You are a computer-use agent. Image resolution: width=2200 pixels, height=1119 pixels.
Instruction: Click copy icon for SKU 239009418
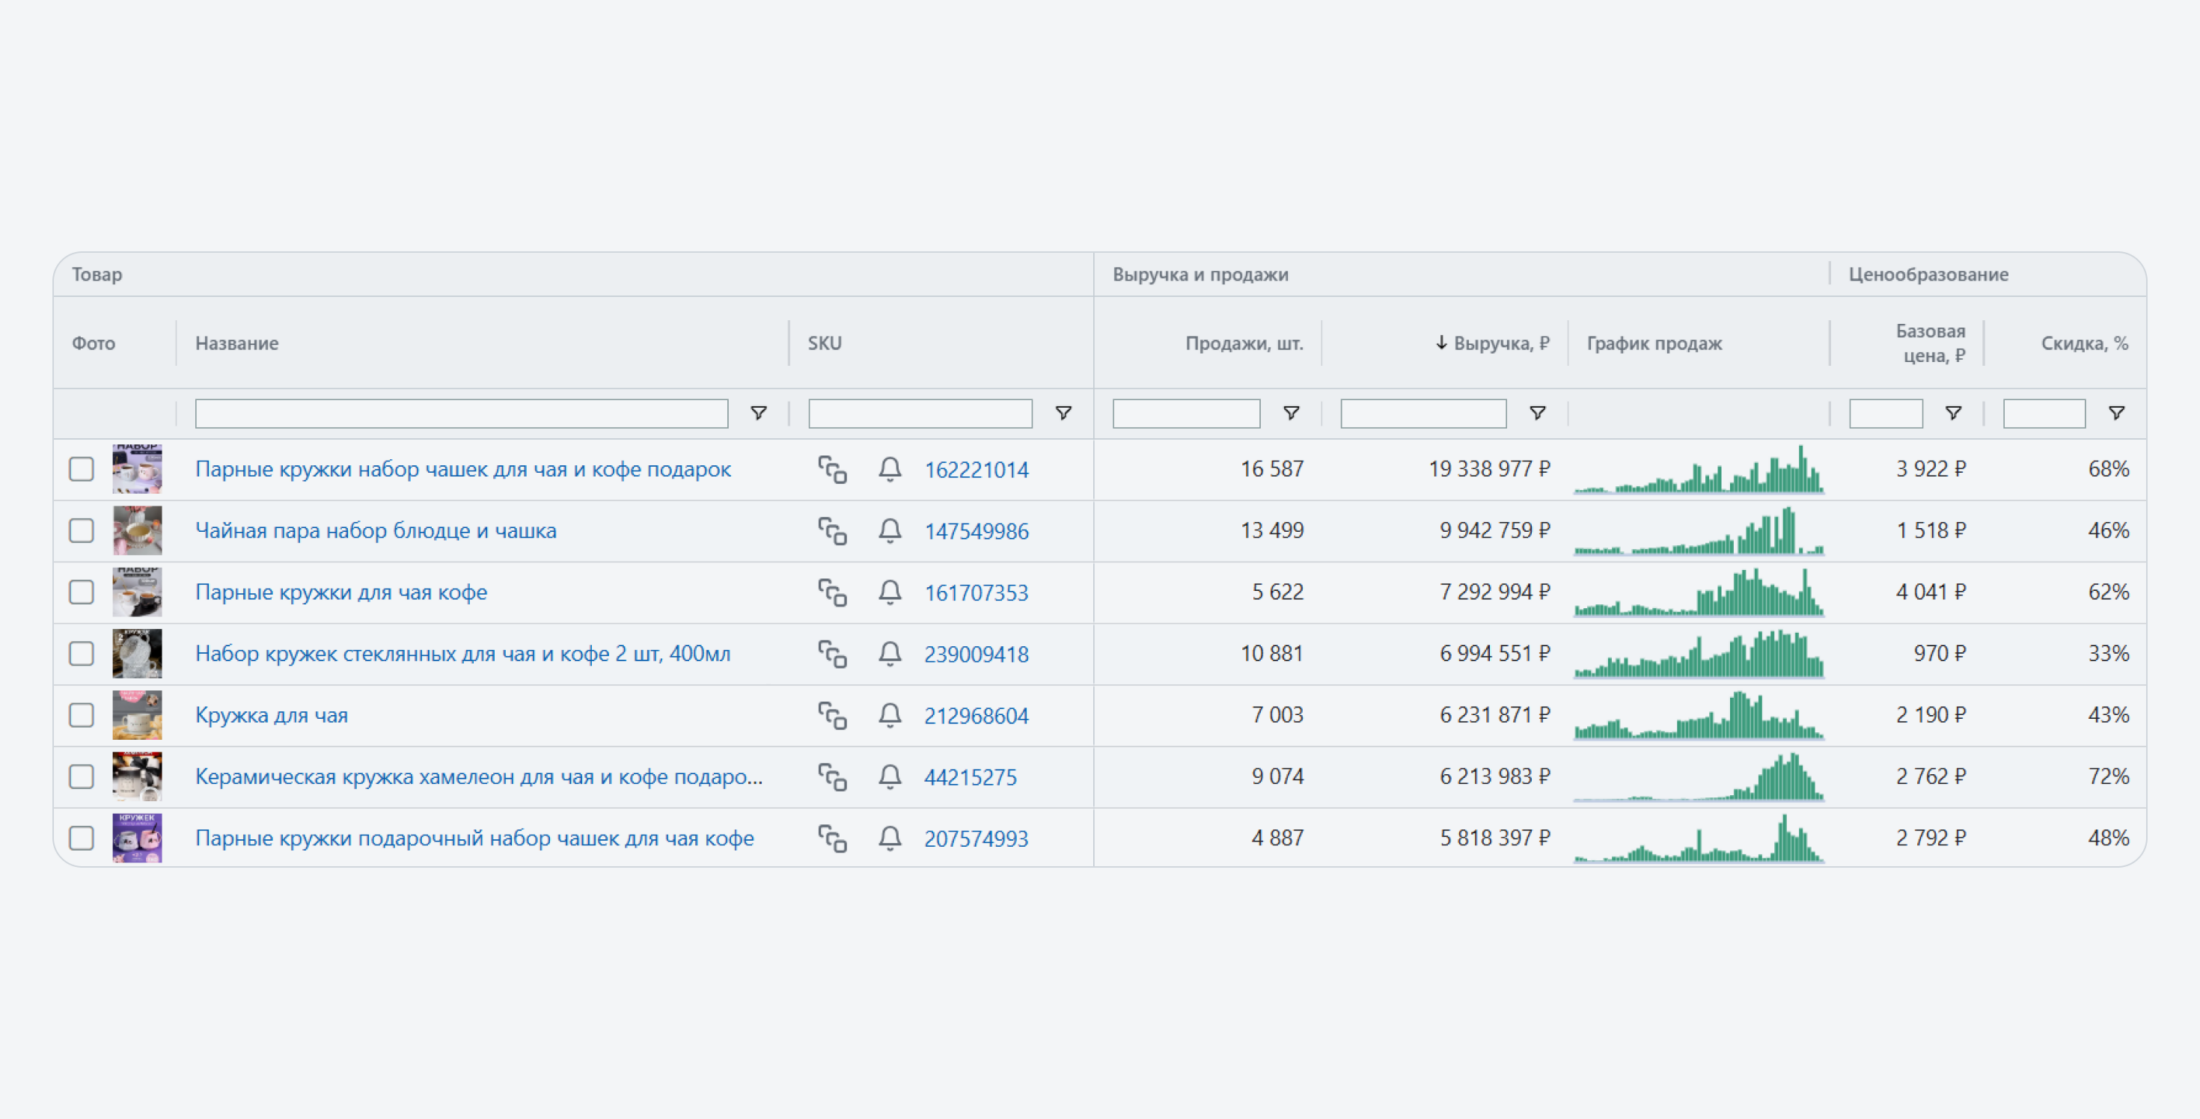click(832, 654)
